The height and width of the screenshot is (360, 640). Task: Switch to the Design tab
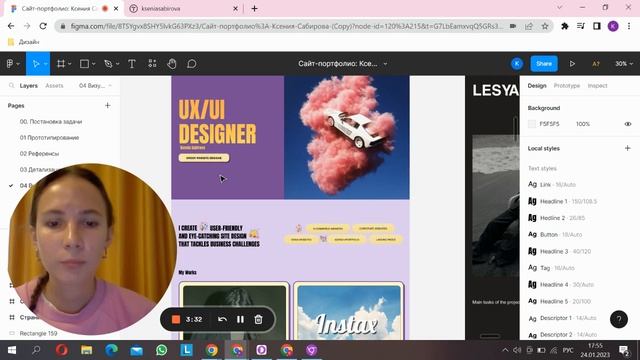click(537, 86)
